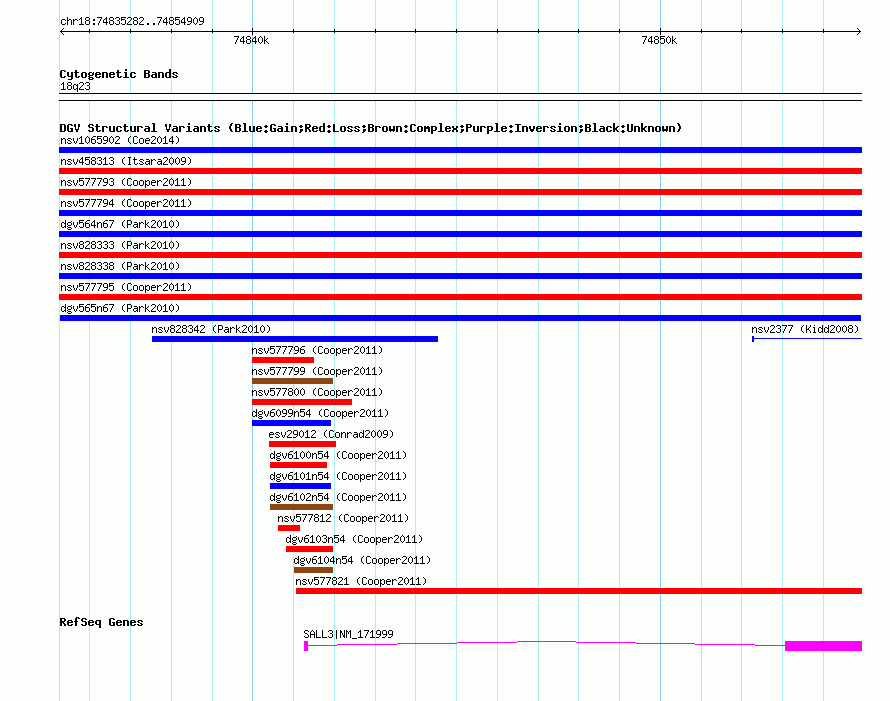Click the nsv828333 (Park2010) label

(120, 245)
